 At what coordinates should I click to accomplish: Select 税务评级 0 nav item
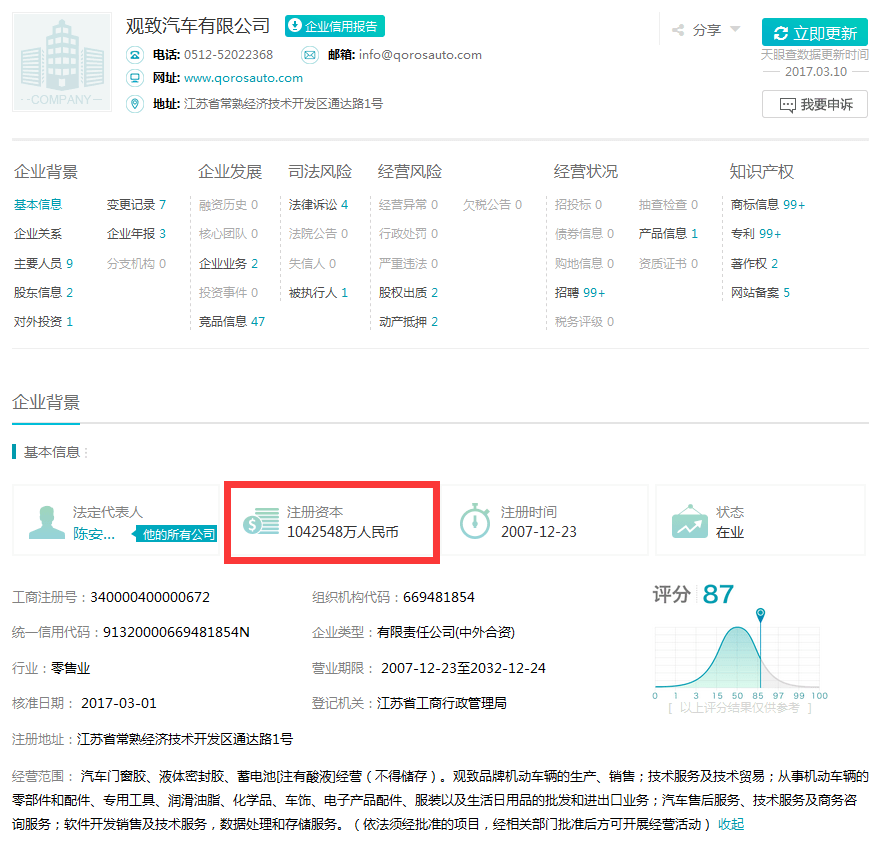tap(584, 322)
